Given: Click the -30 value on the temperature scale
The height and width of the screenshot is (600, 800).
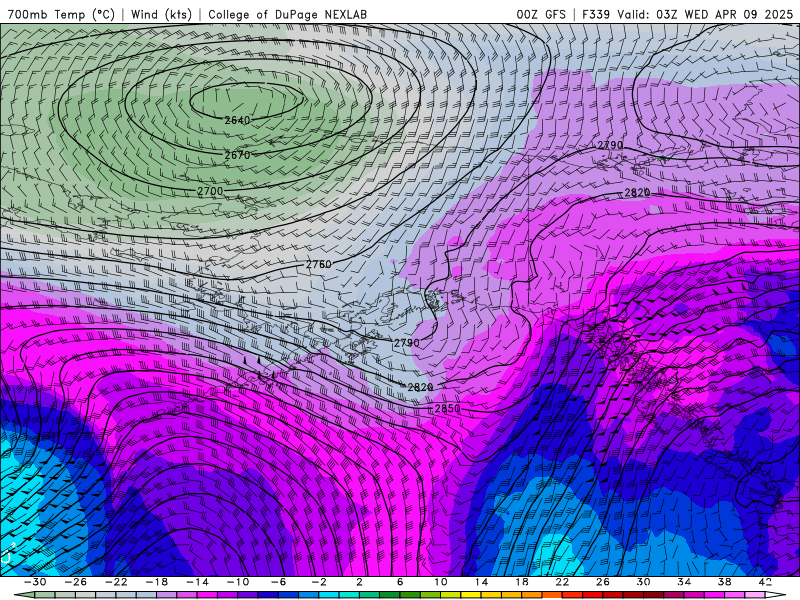Looking at the screenshot, I should coord(35,582).
